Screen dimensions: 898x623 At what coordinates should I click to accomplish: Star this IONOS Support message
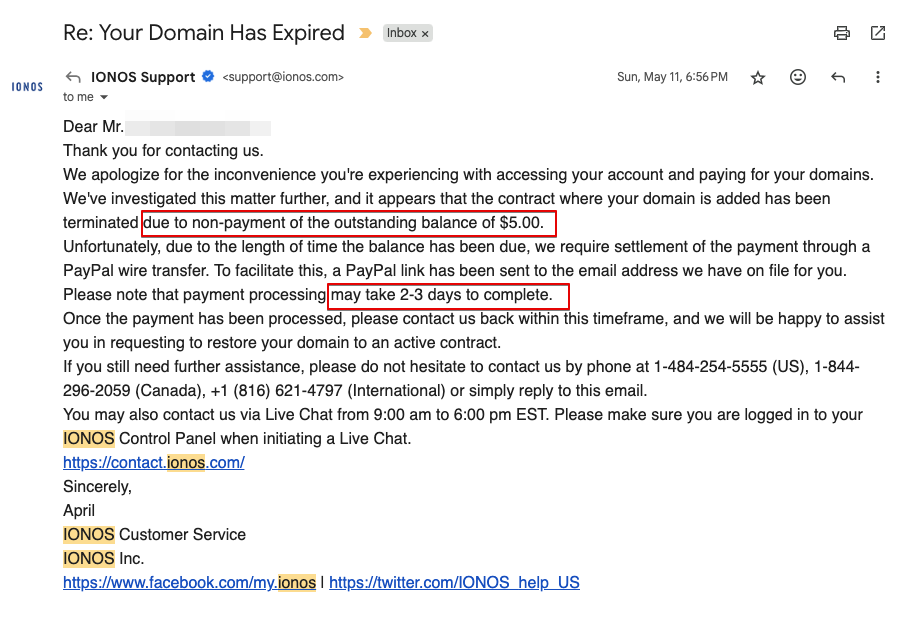758,77
